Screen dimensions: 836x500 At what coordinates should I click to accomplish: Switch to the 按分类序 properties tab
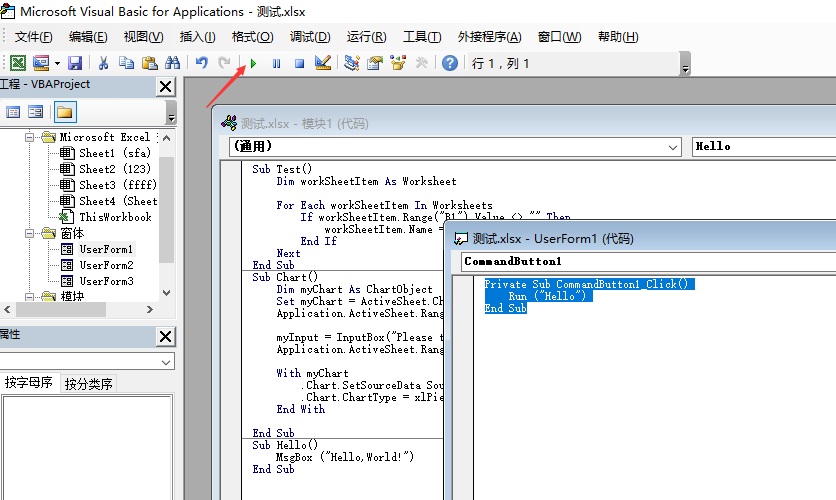[x=89, y=383]
